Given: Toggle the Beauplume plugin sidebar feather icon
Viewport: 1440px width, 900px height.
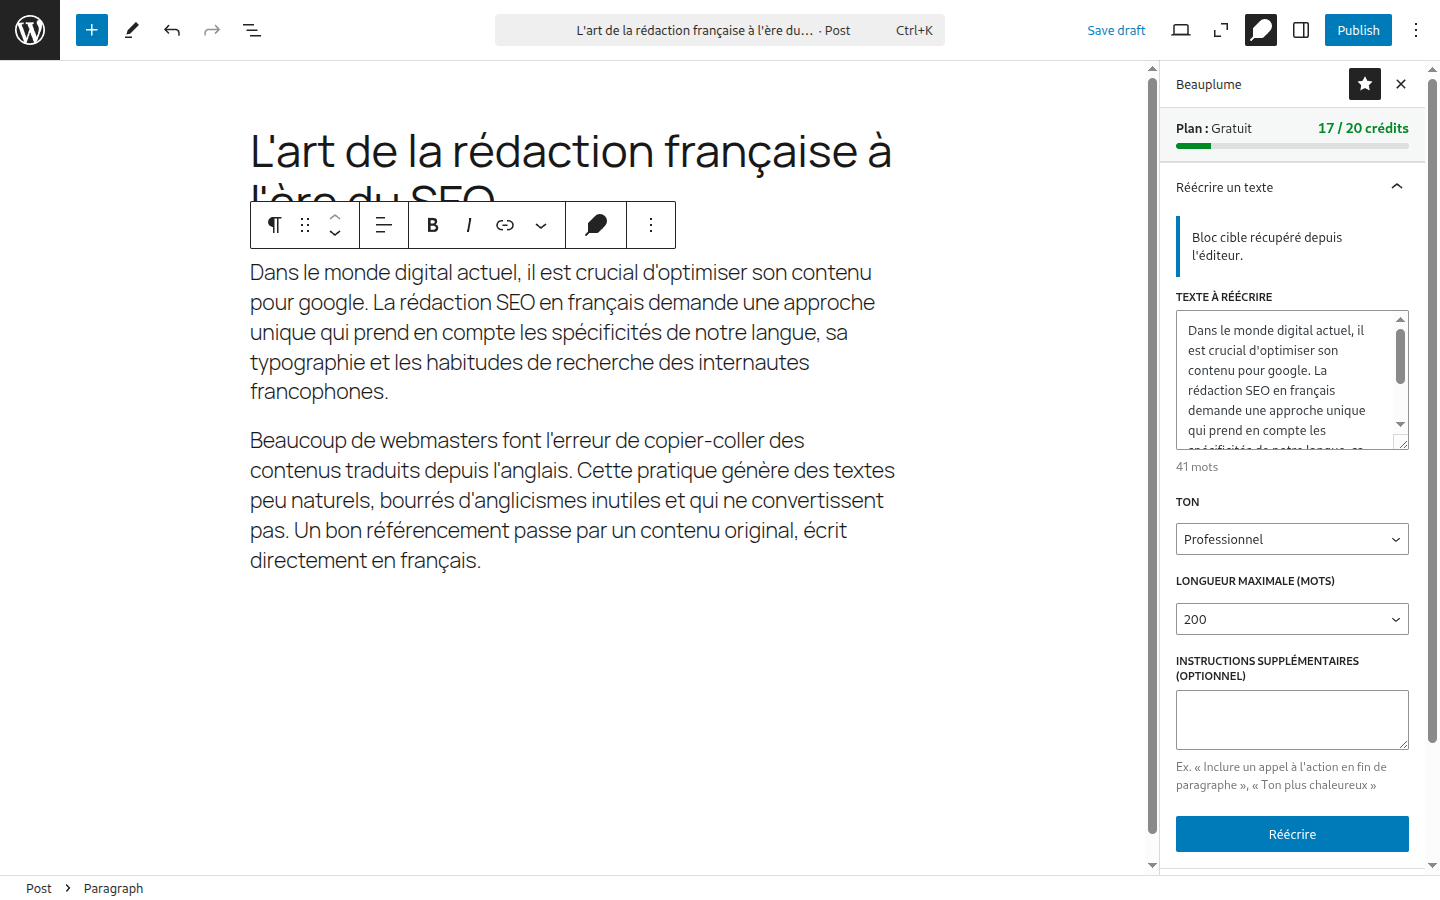Looking at the screenshot, I should click(1261, 30).
